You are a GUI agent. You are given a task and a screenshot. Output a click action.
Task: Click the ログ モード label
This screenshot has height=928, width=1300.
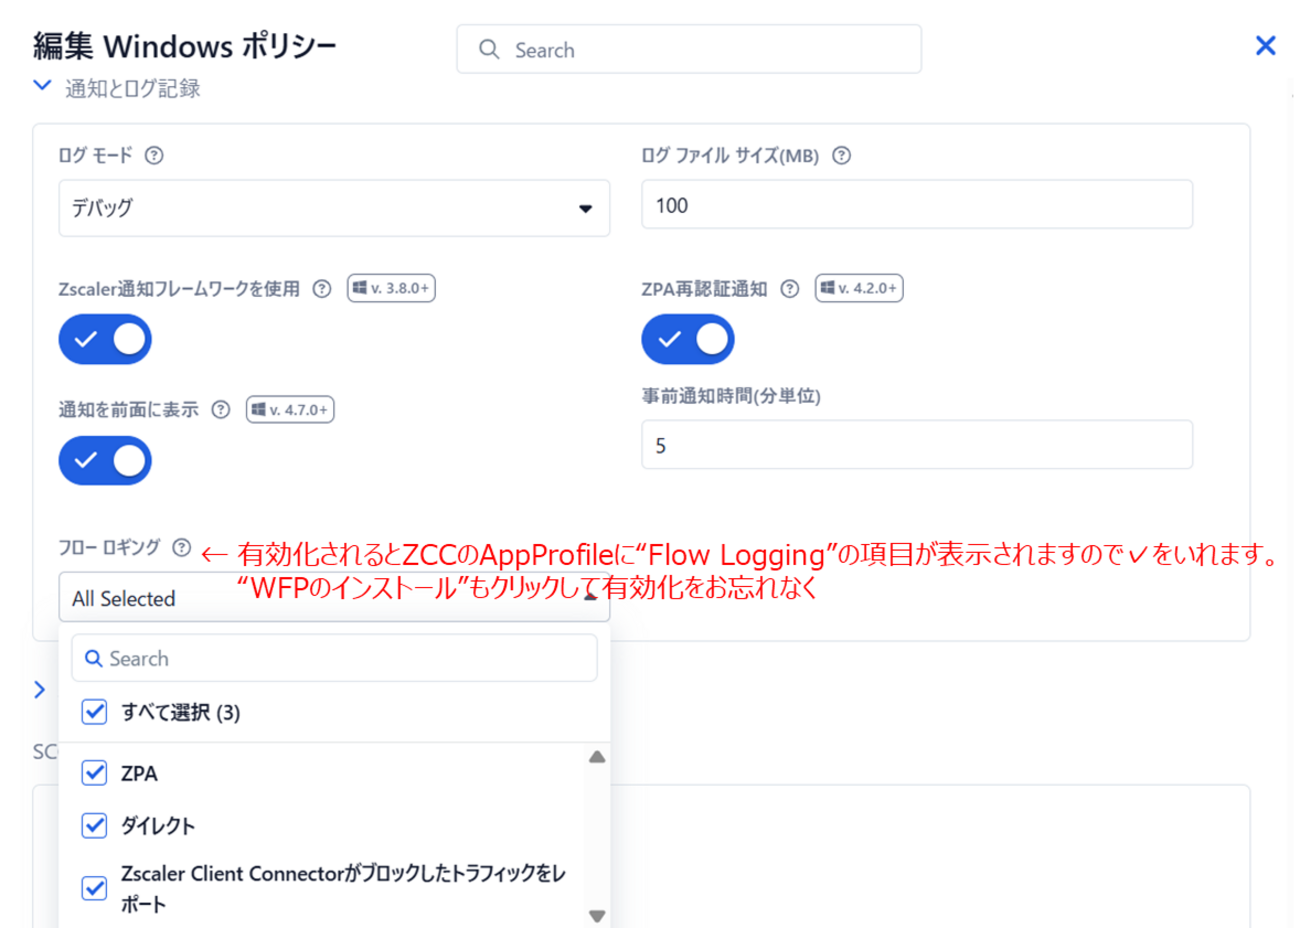[x=95, y=155]
